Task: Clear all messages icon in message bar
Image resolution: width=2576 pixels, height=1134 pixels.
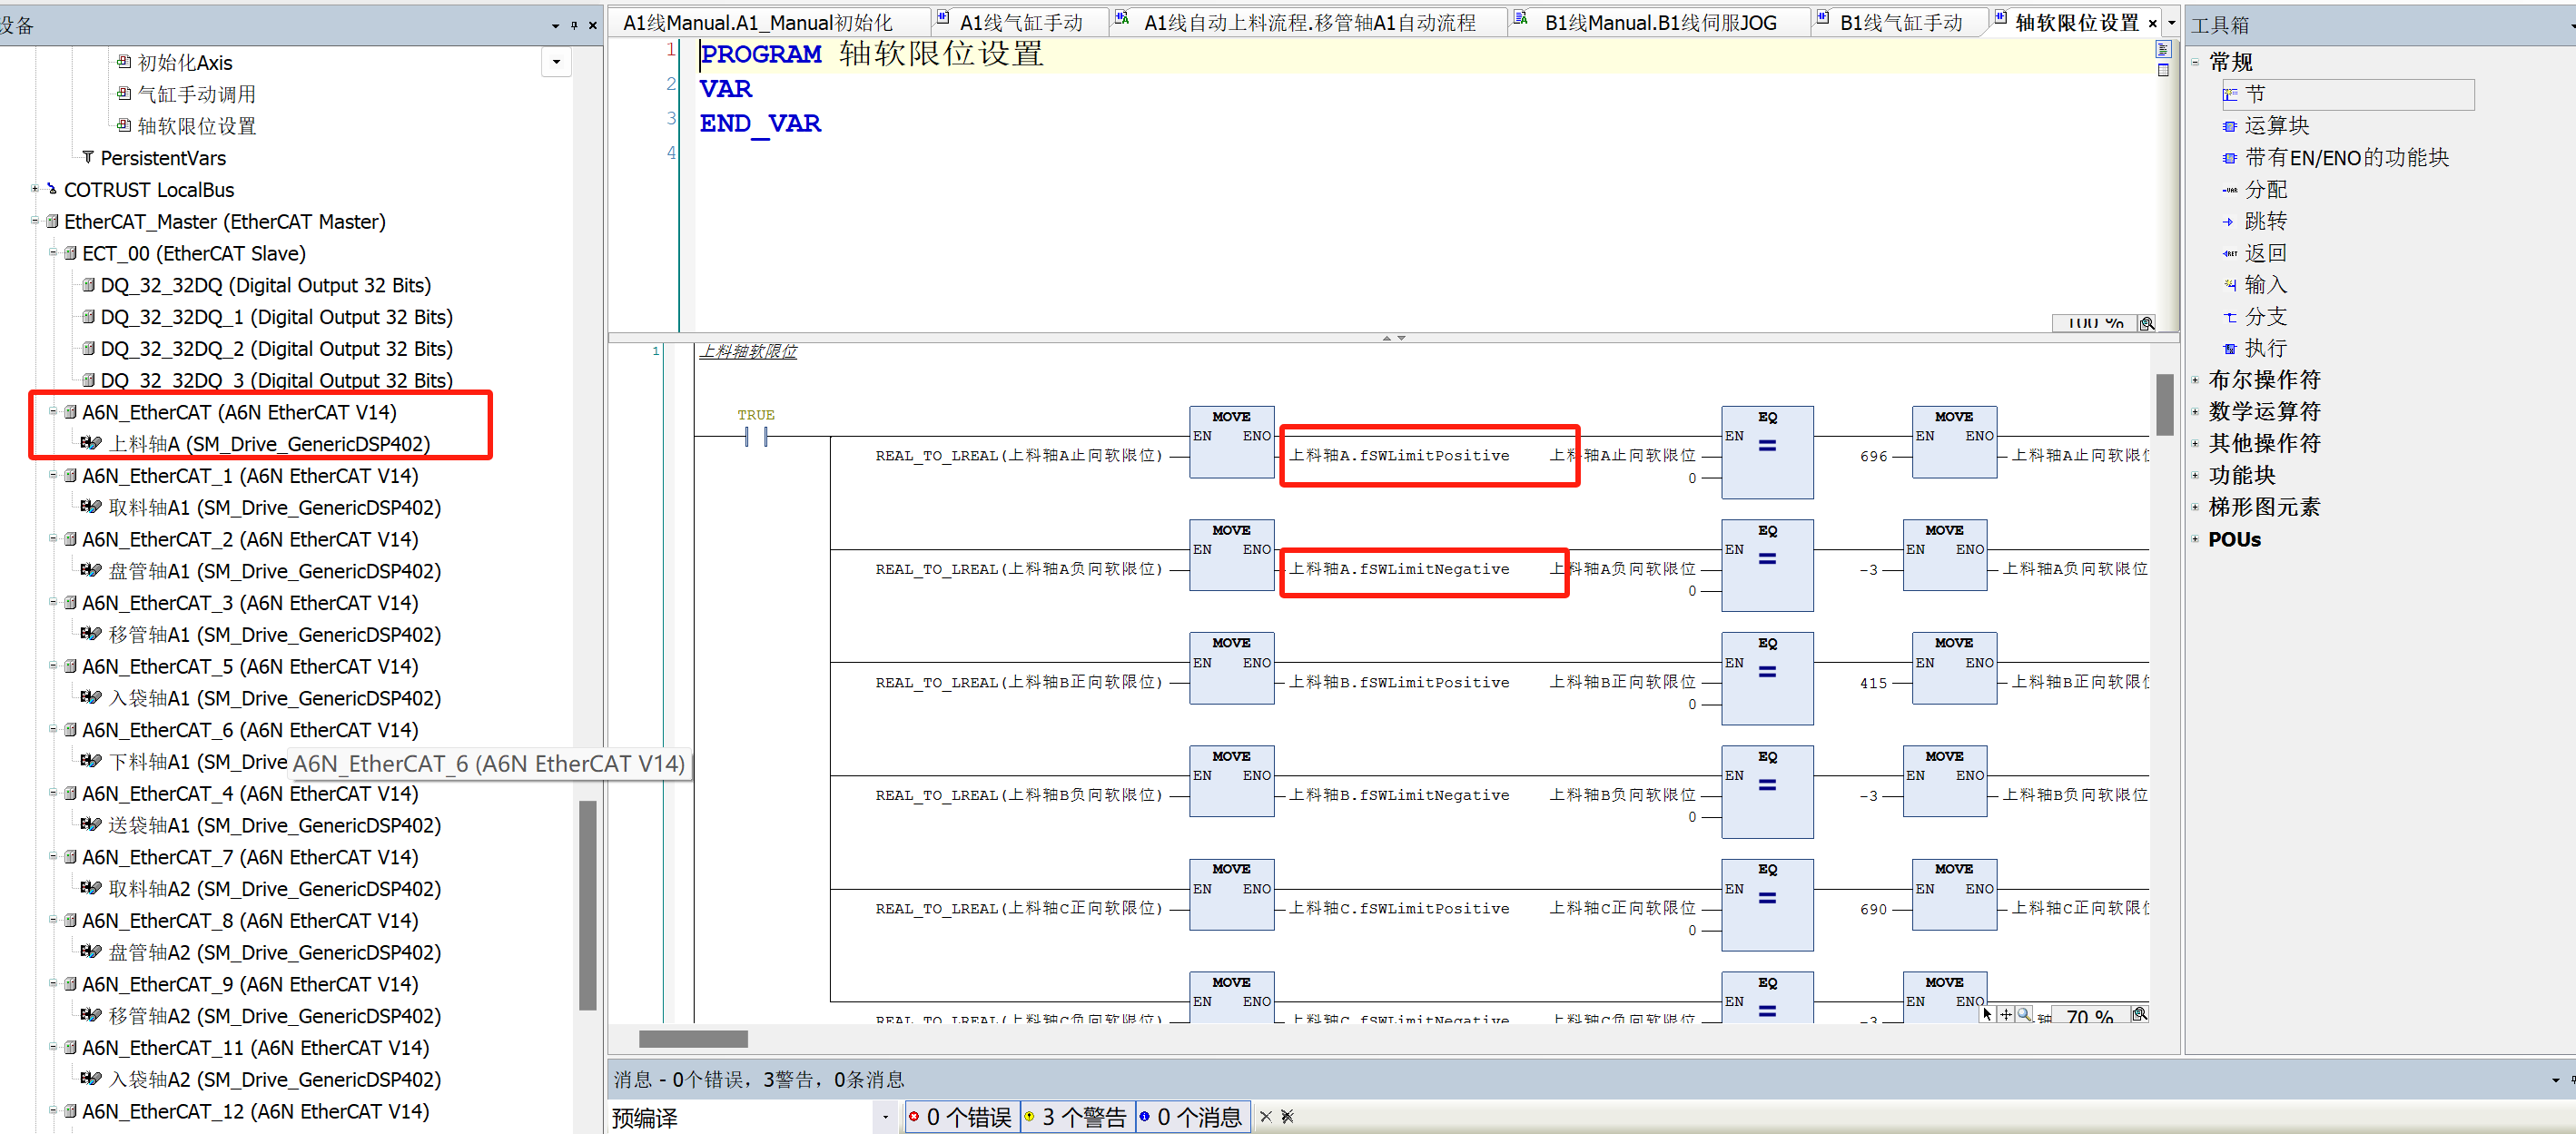Action: (x=1287, y=1116)
